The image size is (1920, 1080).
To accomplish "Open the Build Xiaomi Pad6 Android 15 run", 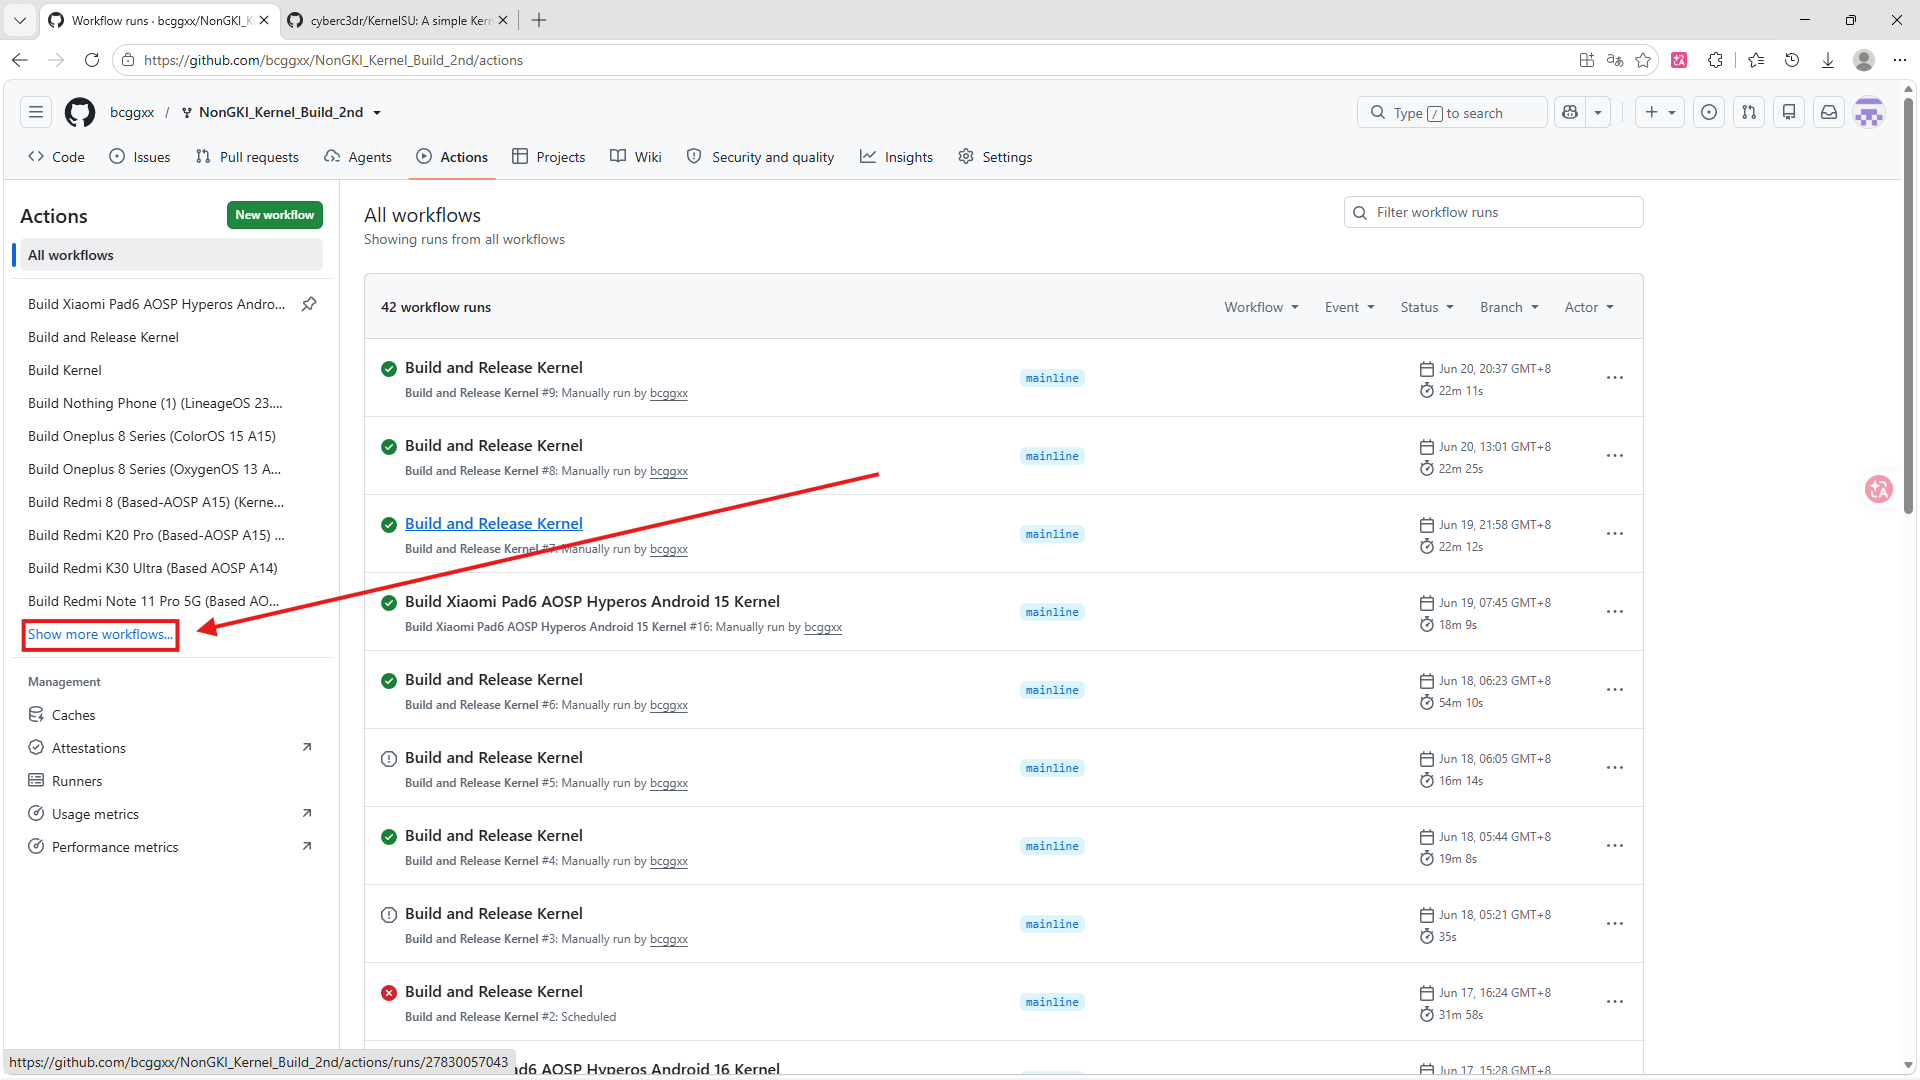I will point(592,602).
